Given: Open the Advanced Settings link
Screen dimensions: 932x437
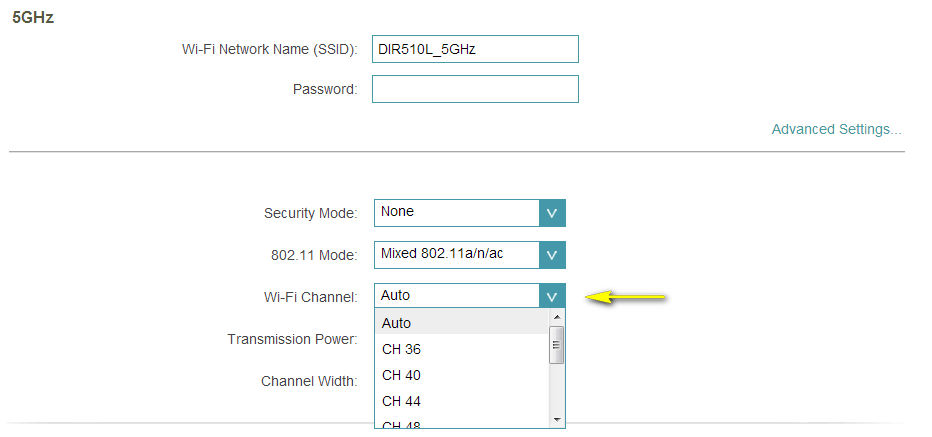Looking at the screenshot, I should pyautogui.click(x=836, y=129).
